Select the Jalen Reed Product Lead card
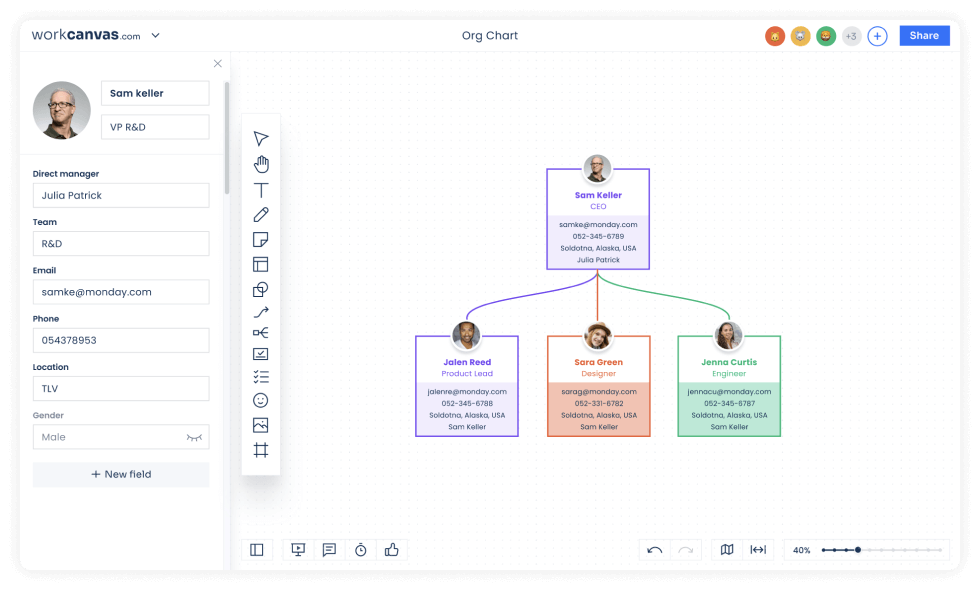The height and width of the screenshot is (590, 980). click(x=467, y=386)
